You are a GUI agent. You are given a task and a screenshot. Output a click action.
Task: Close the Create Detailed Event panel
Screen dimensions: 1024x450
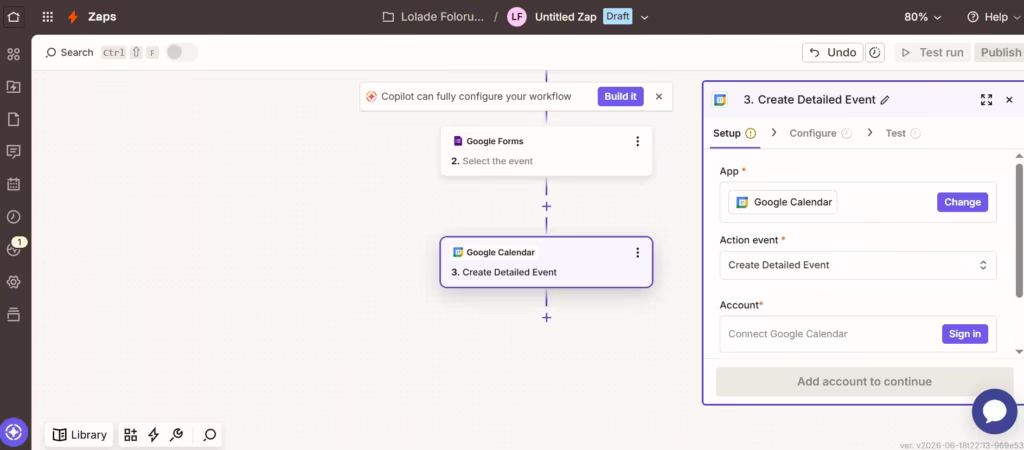point(1009,100)
